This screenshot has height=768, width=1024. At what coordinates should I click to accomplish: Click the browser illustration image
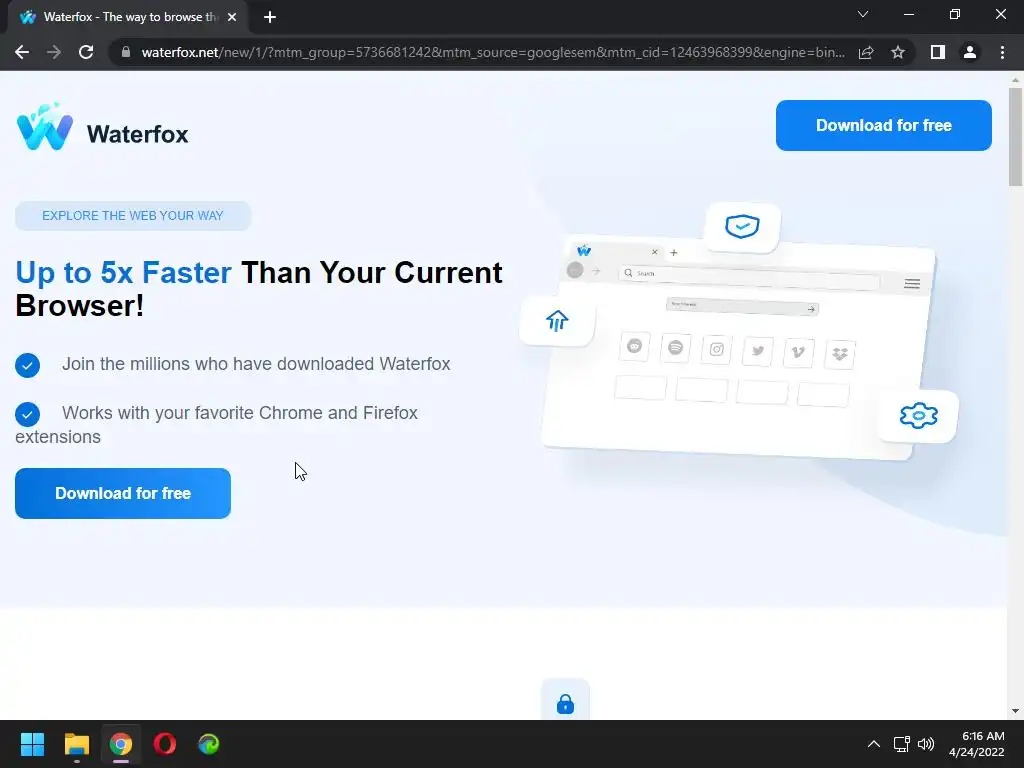point(739,332)
